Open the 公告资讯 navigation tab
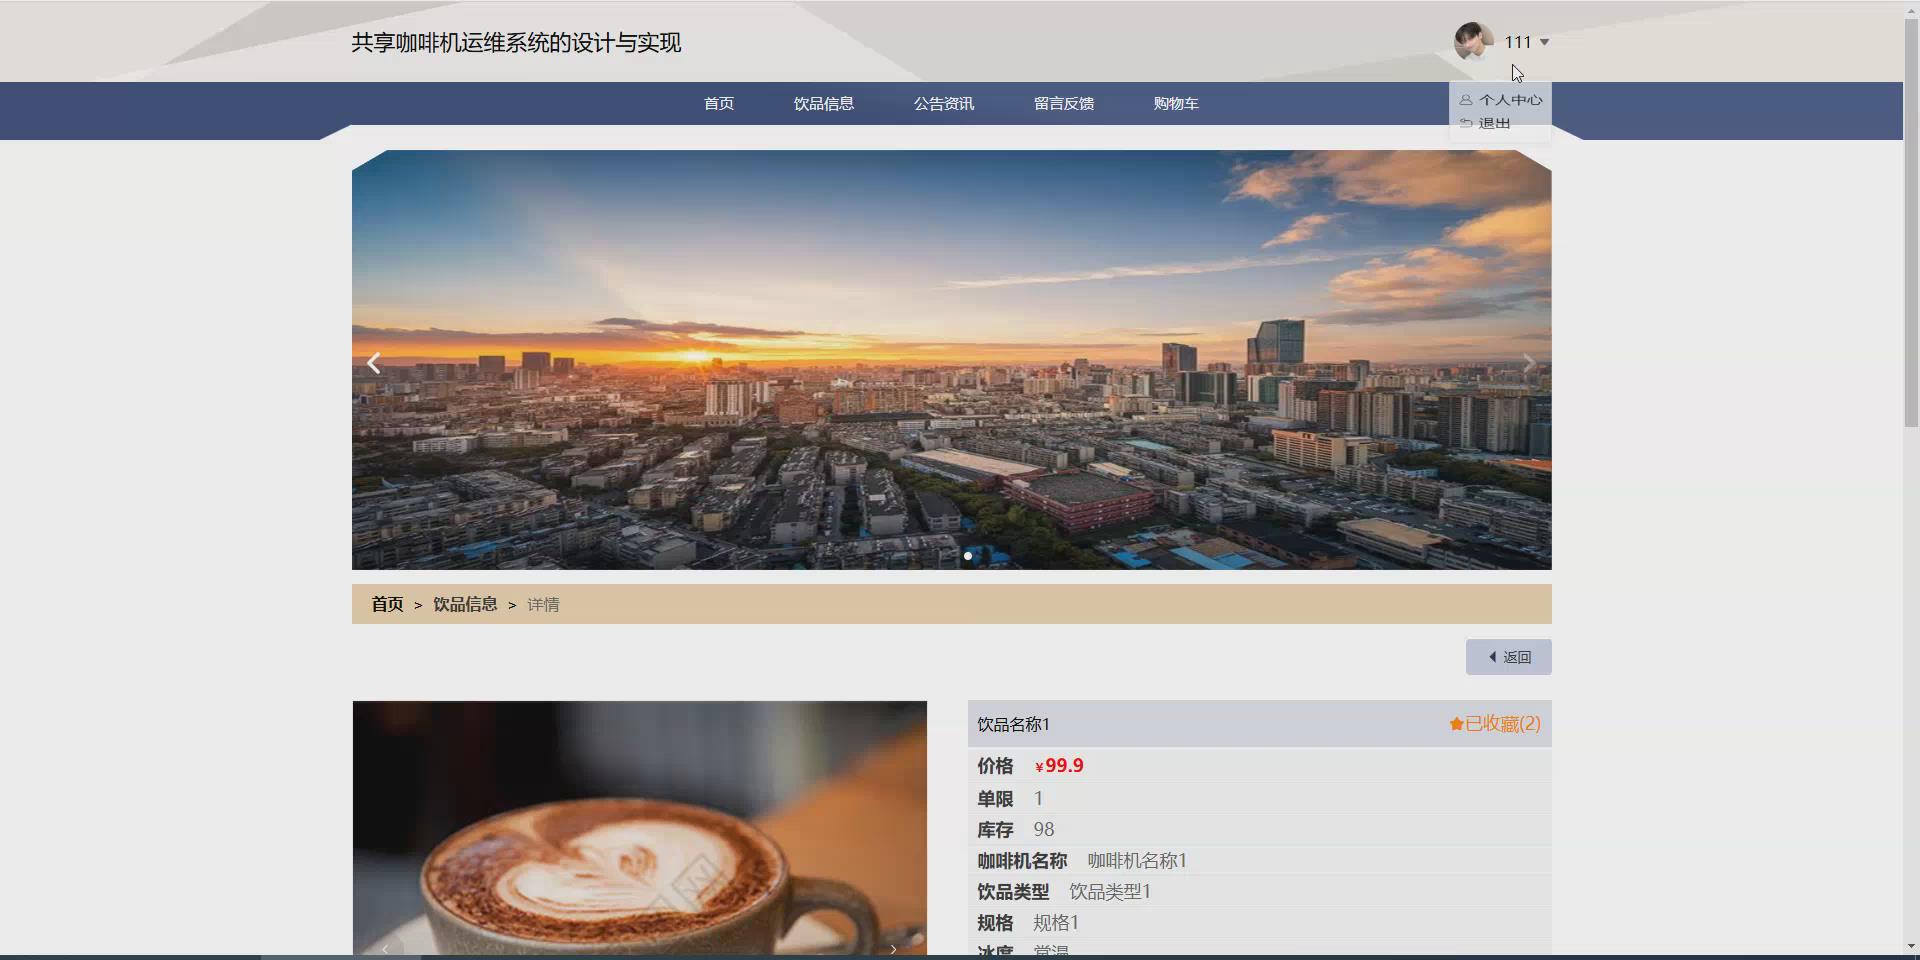Viewport: 1920px width, 960px height. pos(944,103)
